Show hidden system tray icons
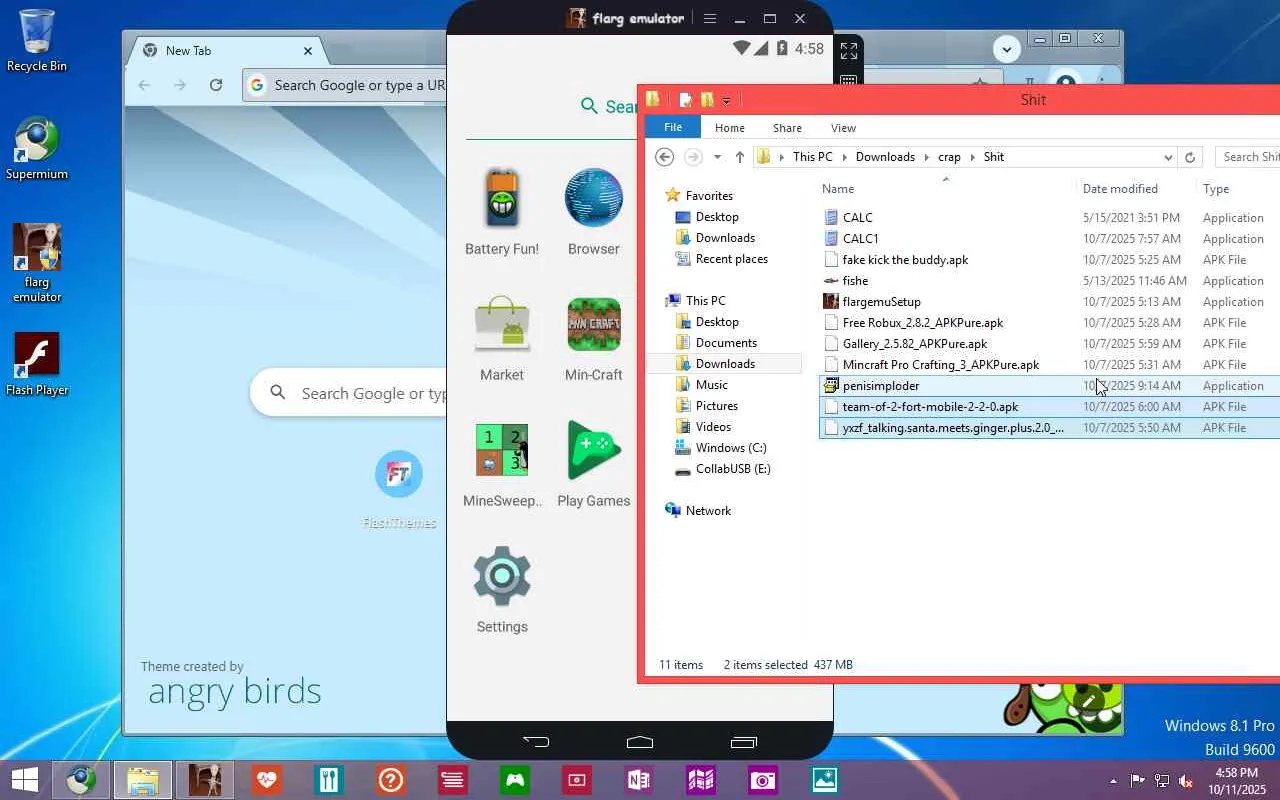The height and width of the screenshot is (800, 1280). [x=1113, y=780]
